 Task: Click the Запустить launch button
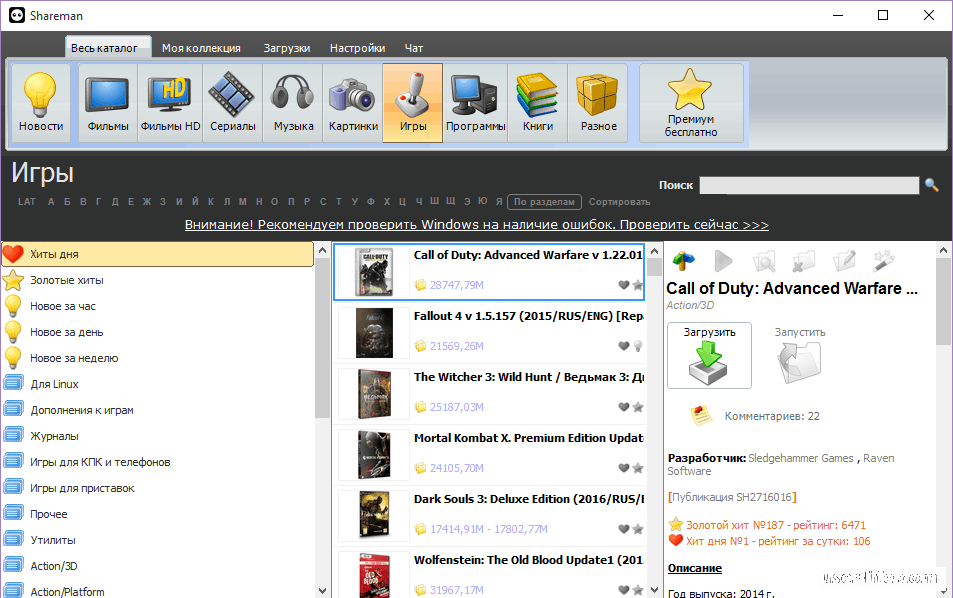[x=800, y=356]
